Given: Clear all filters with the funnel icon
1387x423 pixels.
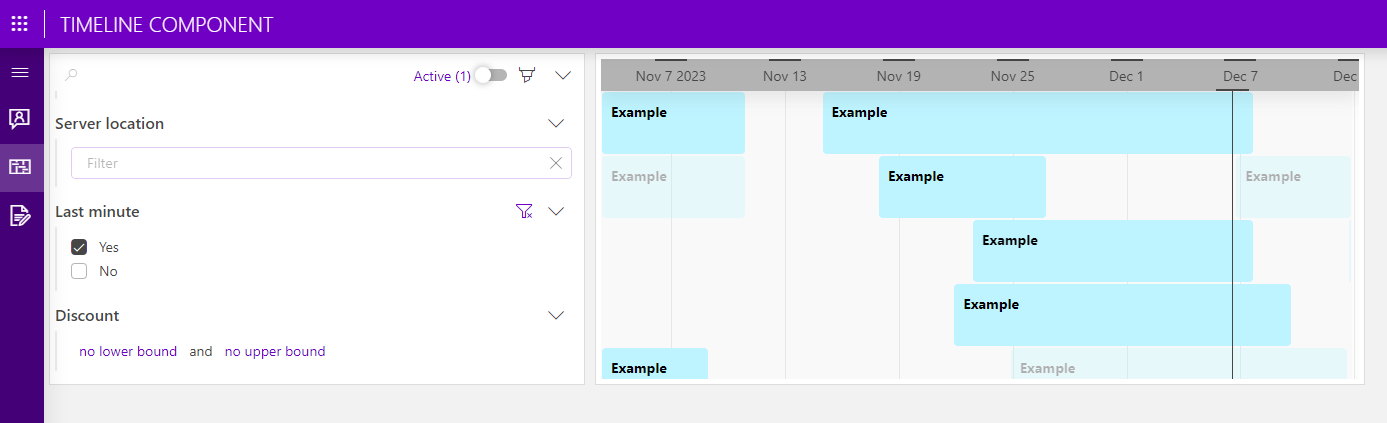Looking at the screenshot, I should point(528,75).
